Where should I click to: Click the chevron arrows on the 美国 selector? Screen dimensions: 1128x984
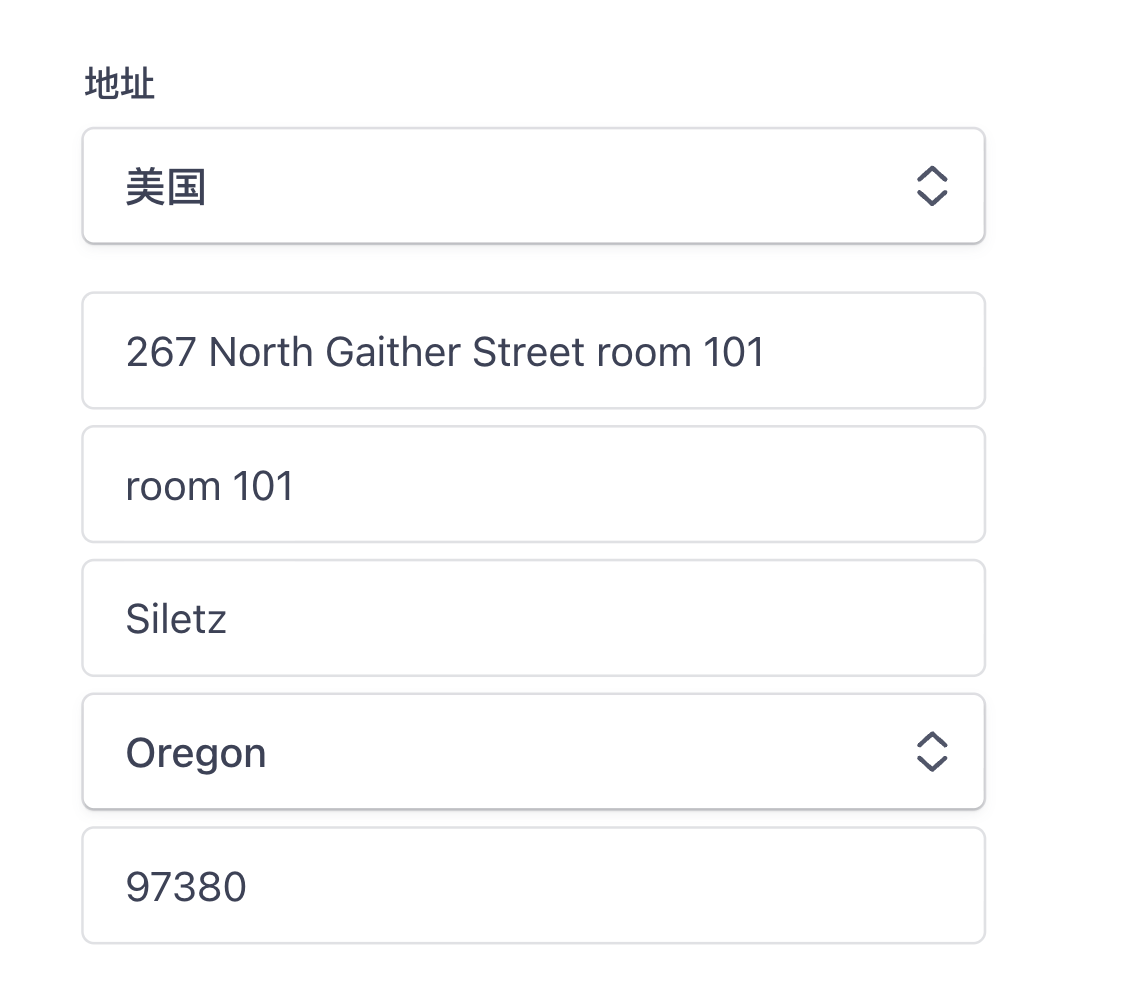tap(931, 186)
